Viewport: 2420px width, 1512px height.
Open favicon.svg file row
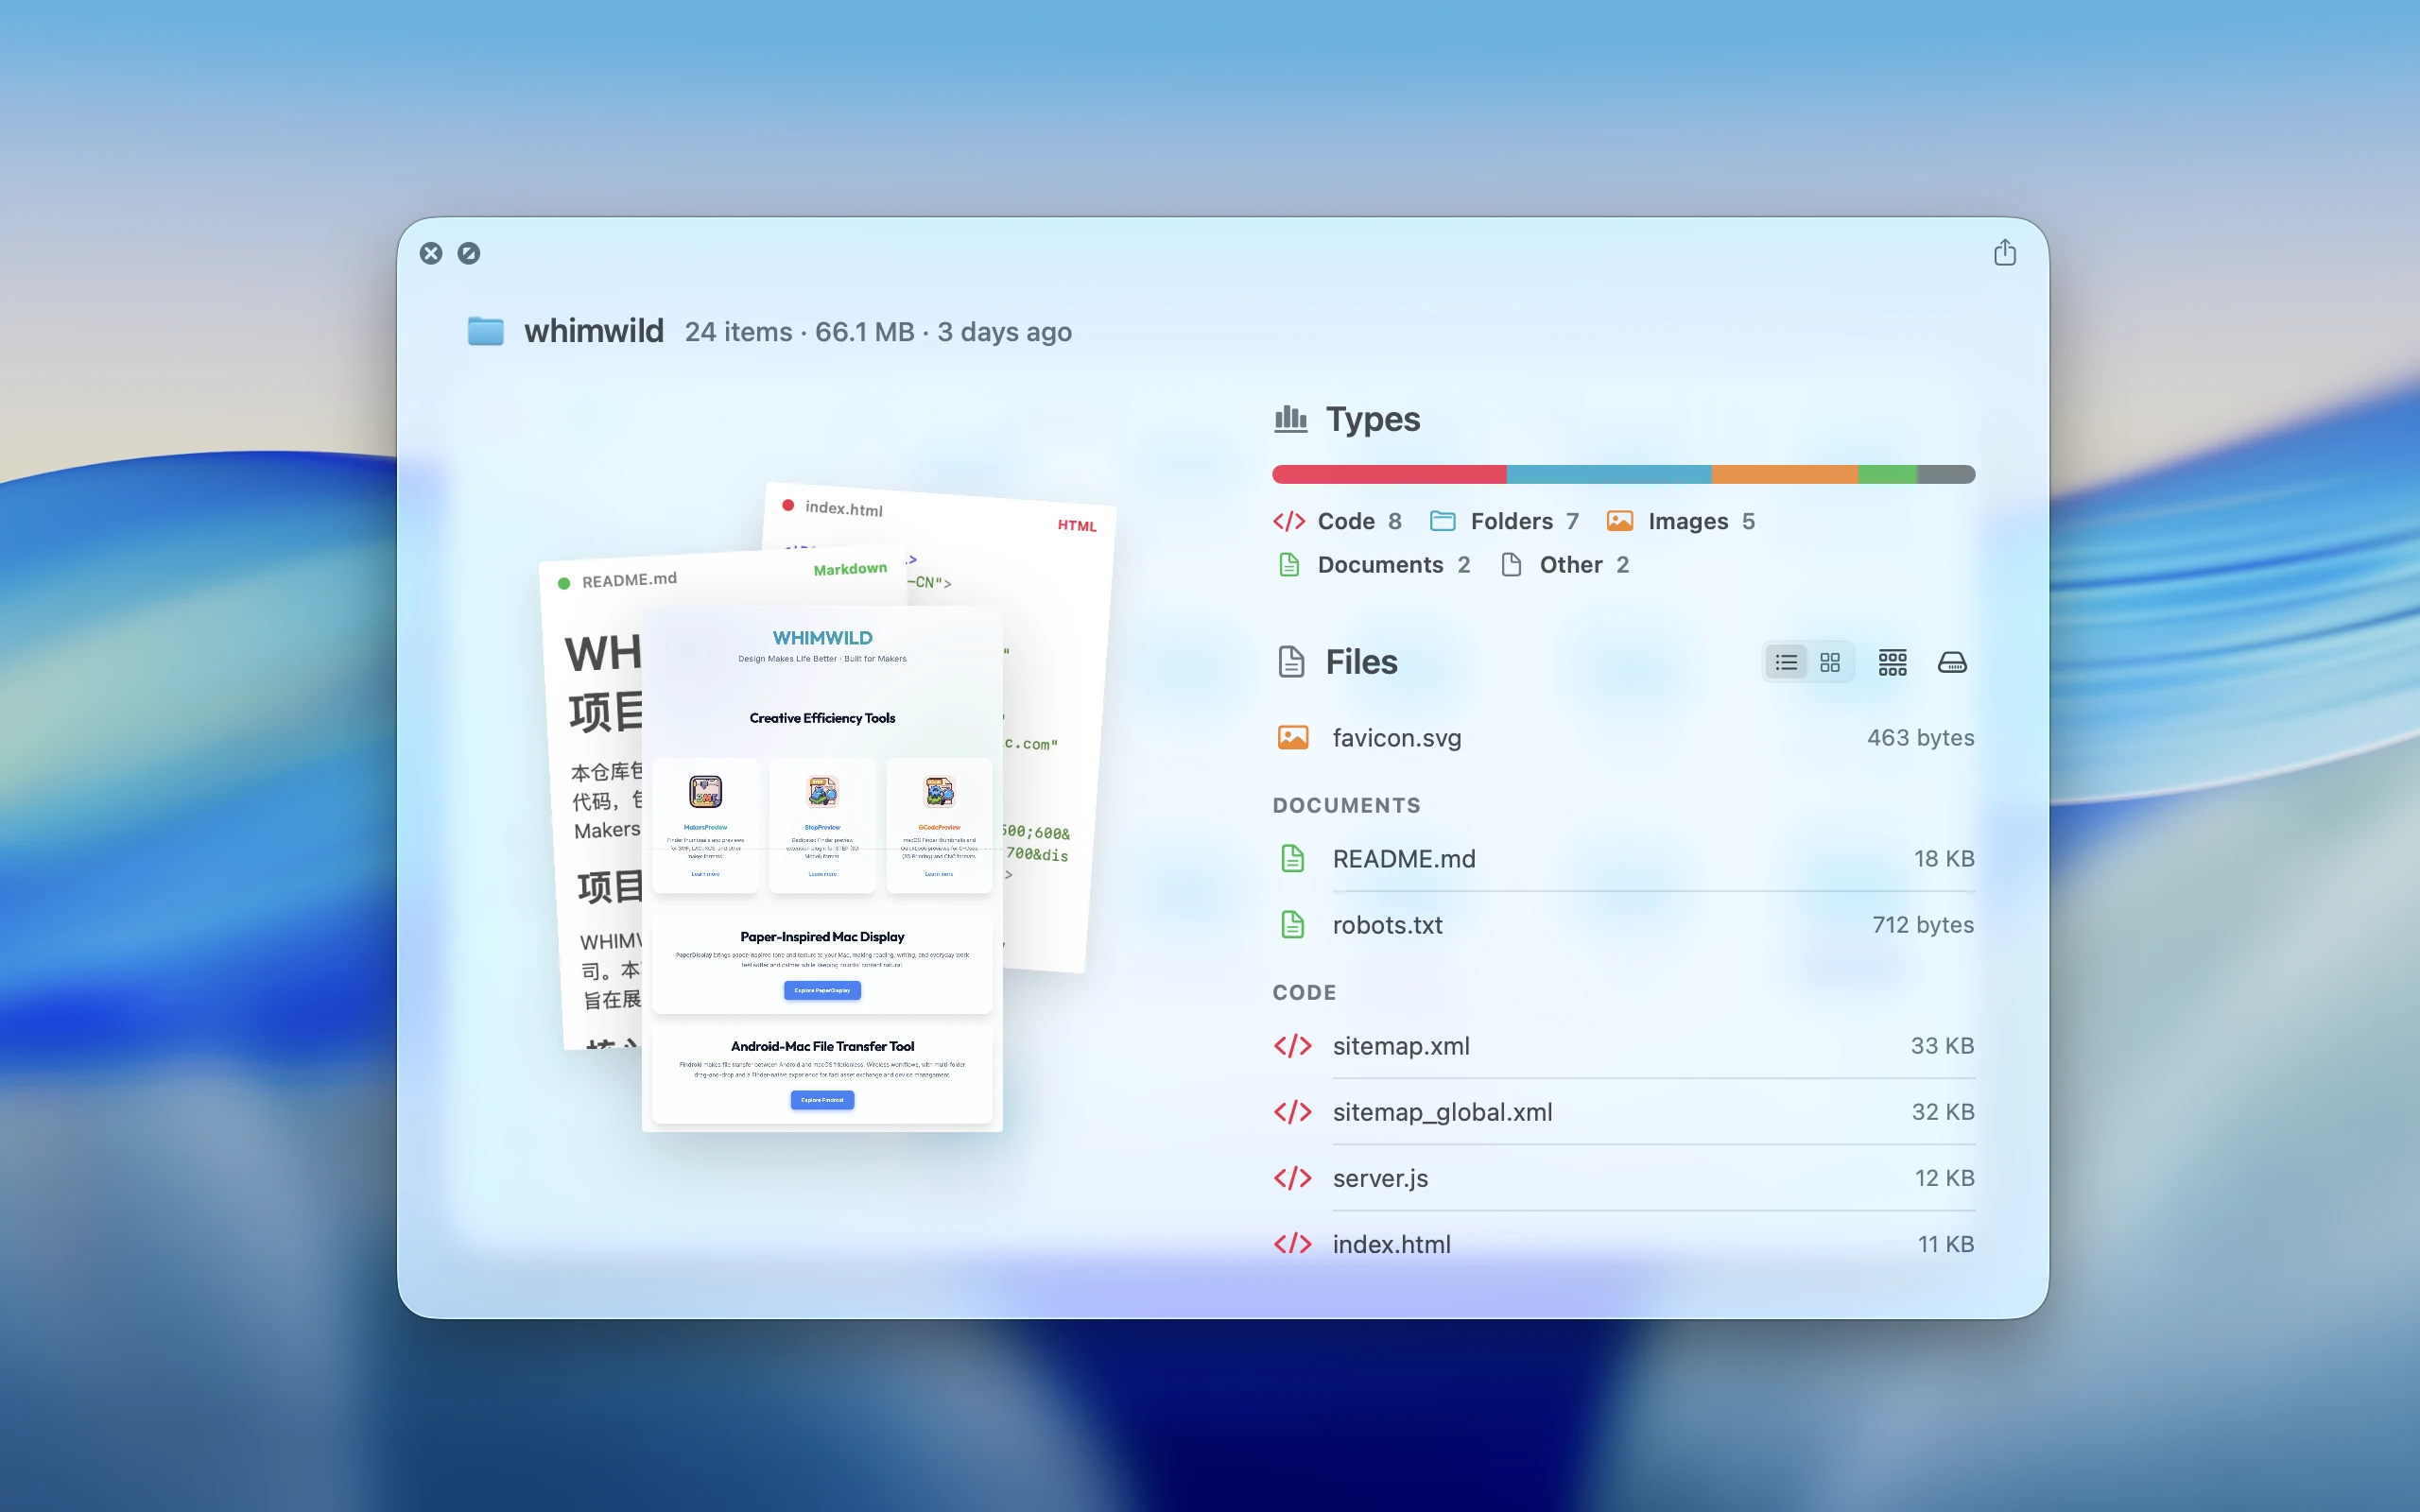(x=1624, y=738)
